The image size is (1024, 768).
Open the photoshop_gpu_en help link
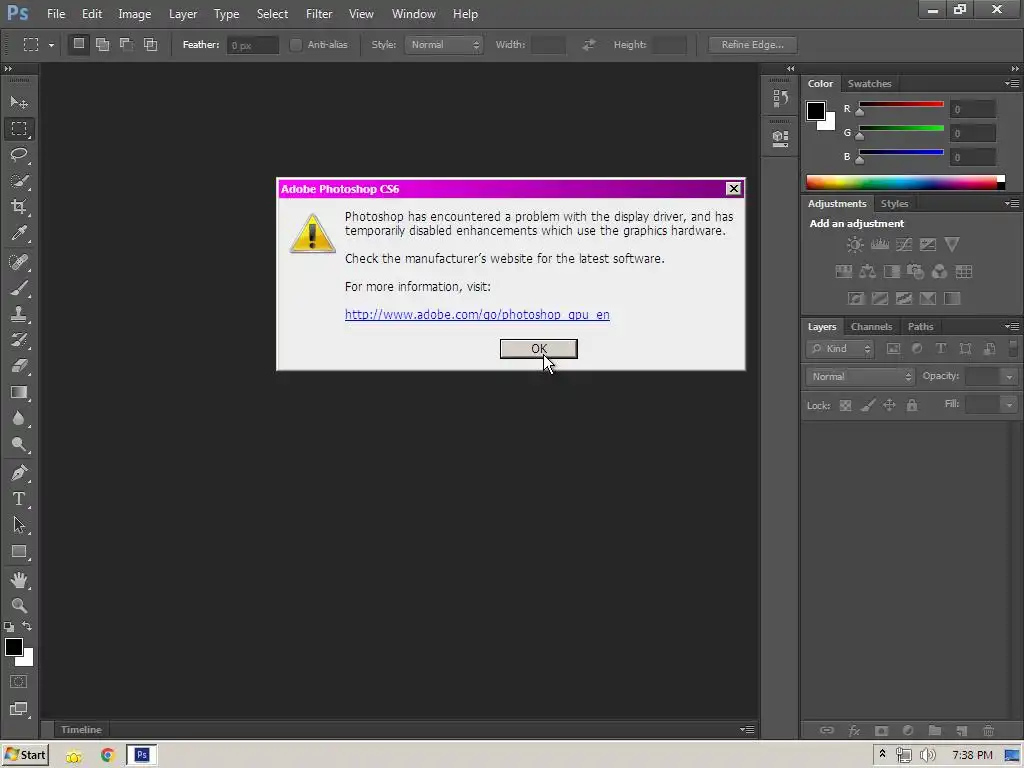point(477,314)
